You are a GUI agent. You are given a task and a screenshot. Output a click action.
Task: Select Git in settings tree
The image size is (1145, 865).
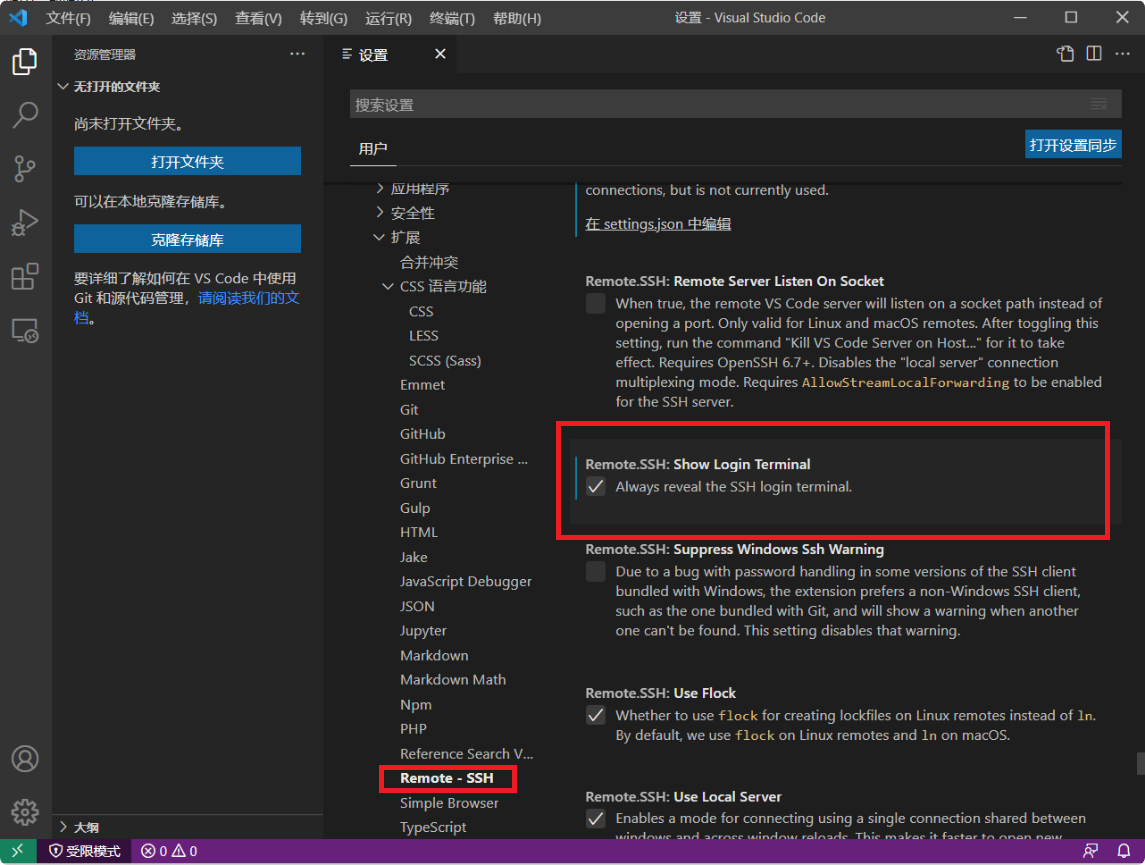point(409,410)
